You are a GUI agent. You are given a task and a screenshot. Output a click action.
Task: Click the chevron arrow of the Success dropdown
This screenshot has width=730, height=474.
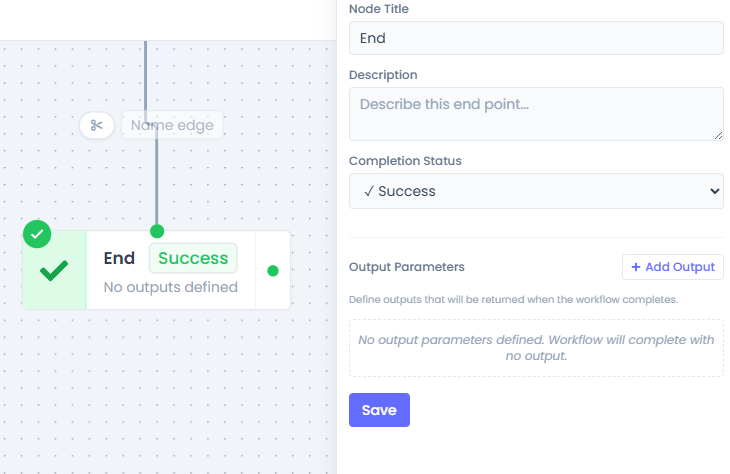point(713,191)
